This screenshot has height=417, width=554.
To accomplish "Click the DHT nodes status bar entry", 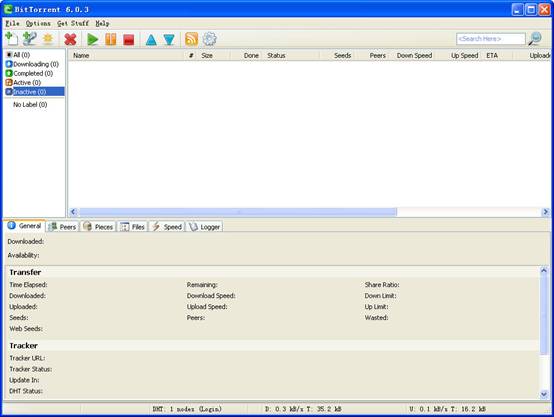I will click(x=187, y=409).
